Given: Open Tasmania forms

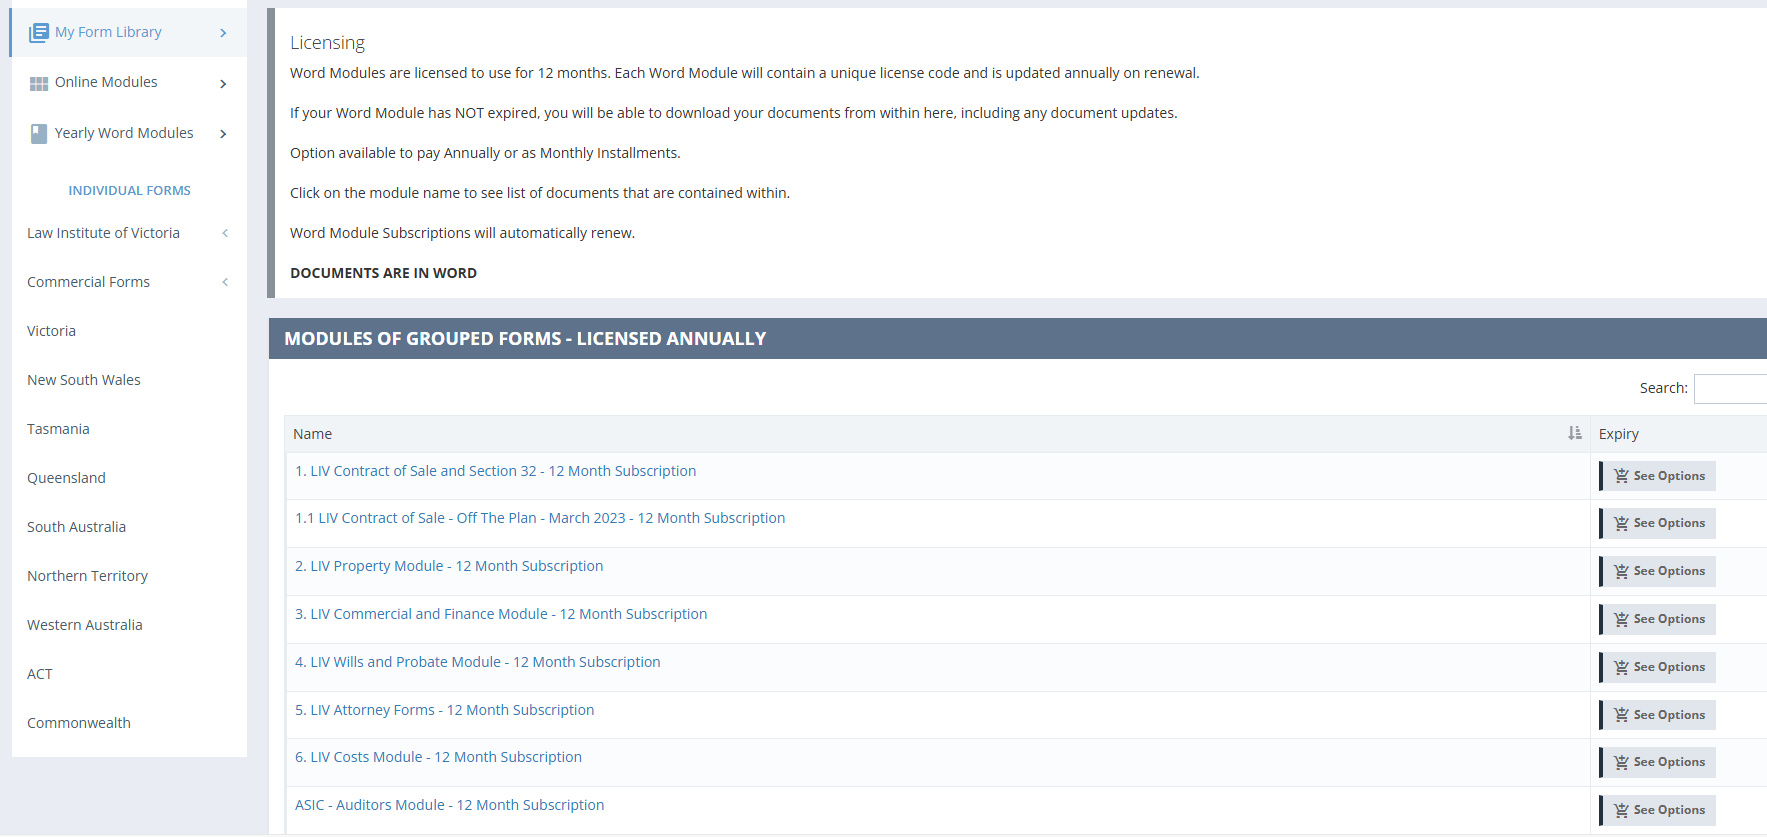Looking at the screenshot, I should pos(58,429).
